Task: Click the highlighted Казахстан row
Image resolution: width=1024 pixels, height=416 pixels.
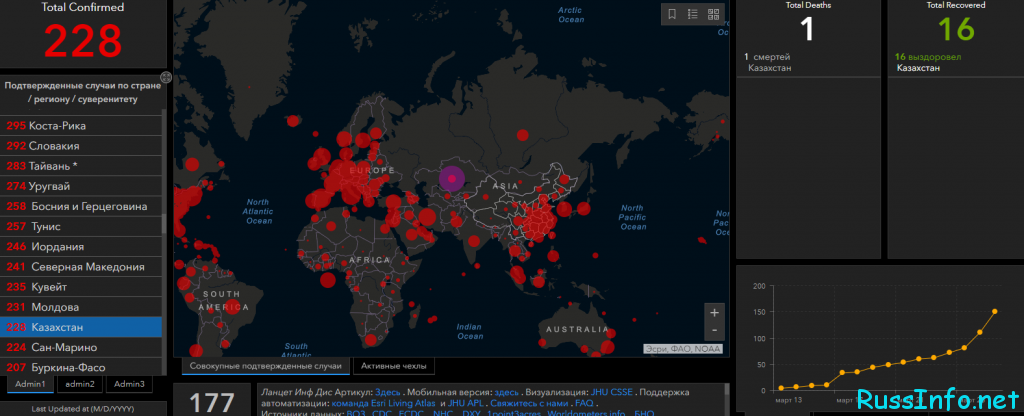Action: pyautogui.click(x=81, y=327)
